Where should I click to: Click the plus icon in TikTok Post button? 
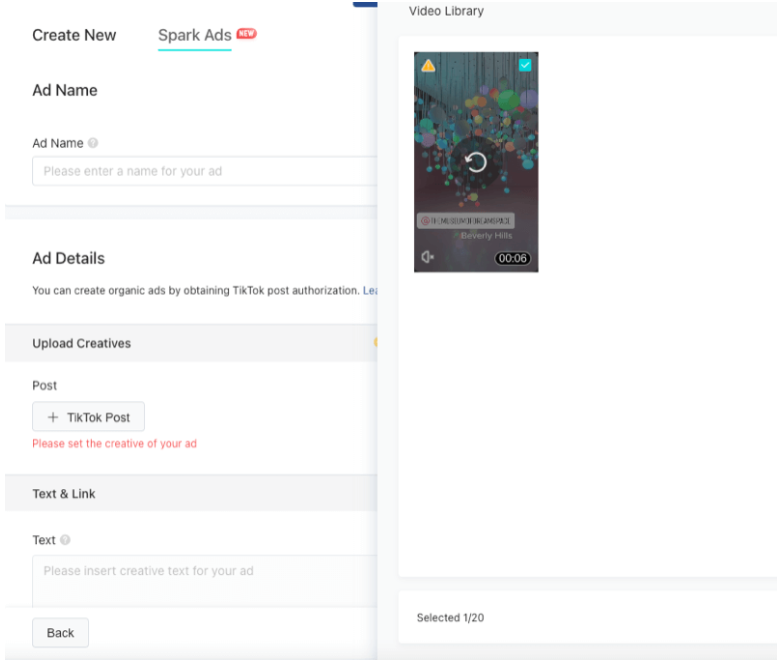point(53,417)
